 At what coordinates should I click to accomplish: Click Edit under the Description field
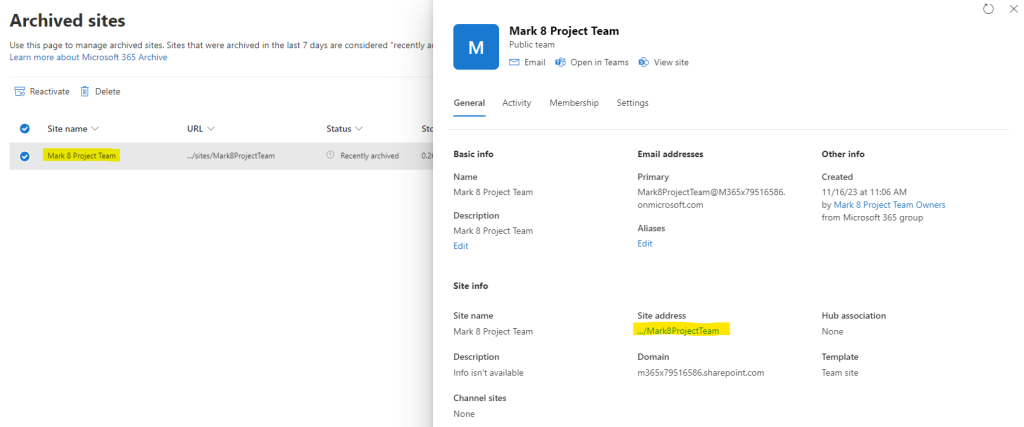point(460,246)
